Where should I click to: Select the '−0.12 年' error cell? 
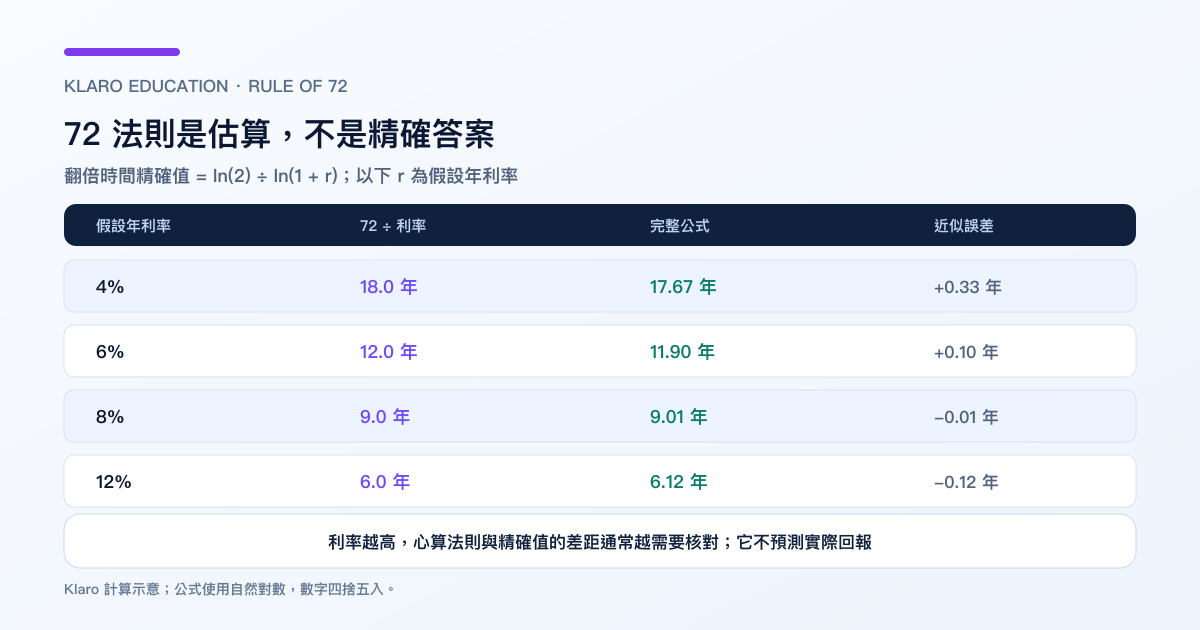click(x=966, y=482)
